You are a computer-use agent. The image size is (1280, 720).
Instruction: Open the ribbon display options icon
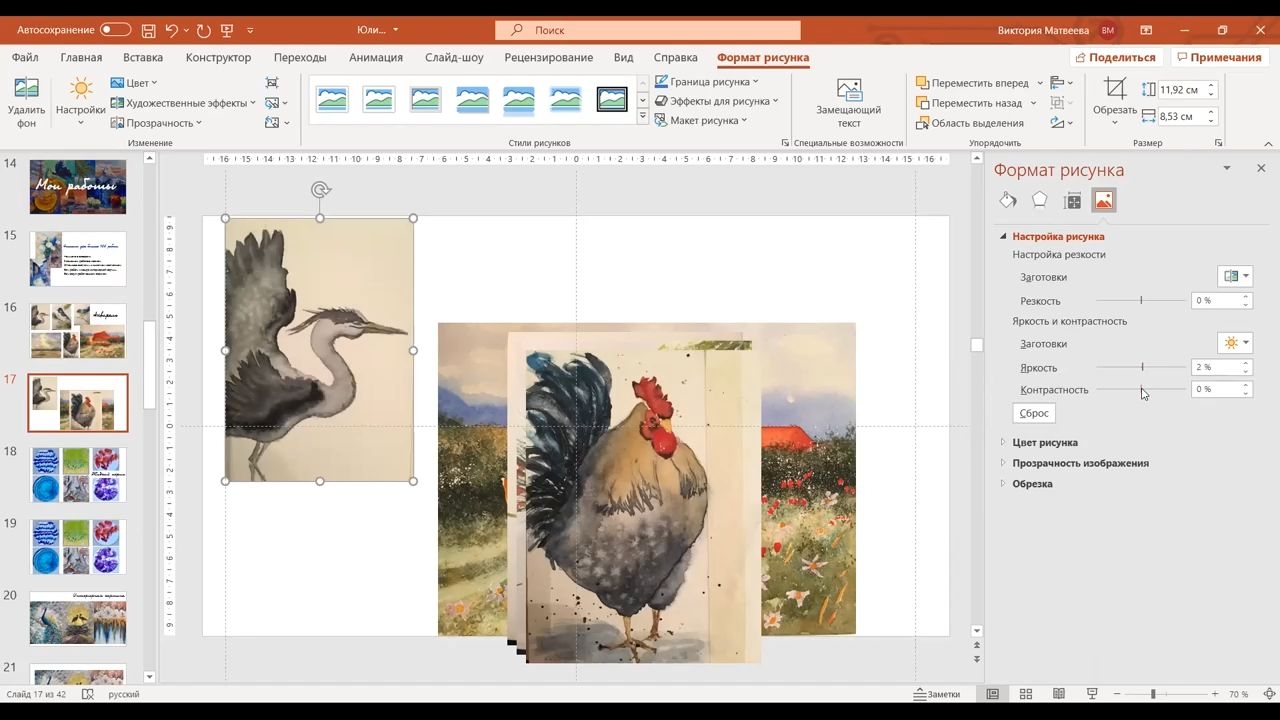1146,30
